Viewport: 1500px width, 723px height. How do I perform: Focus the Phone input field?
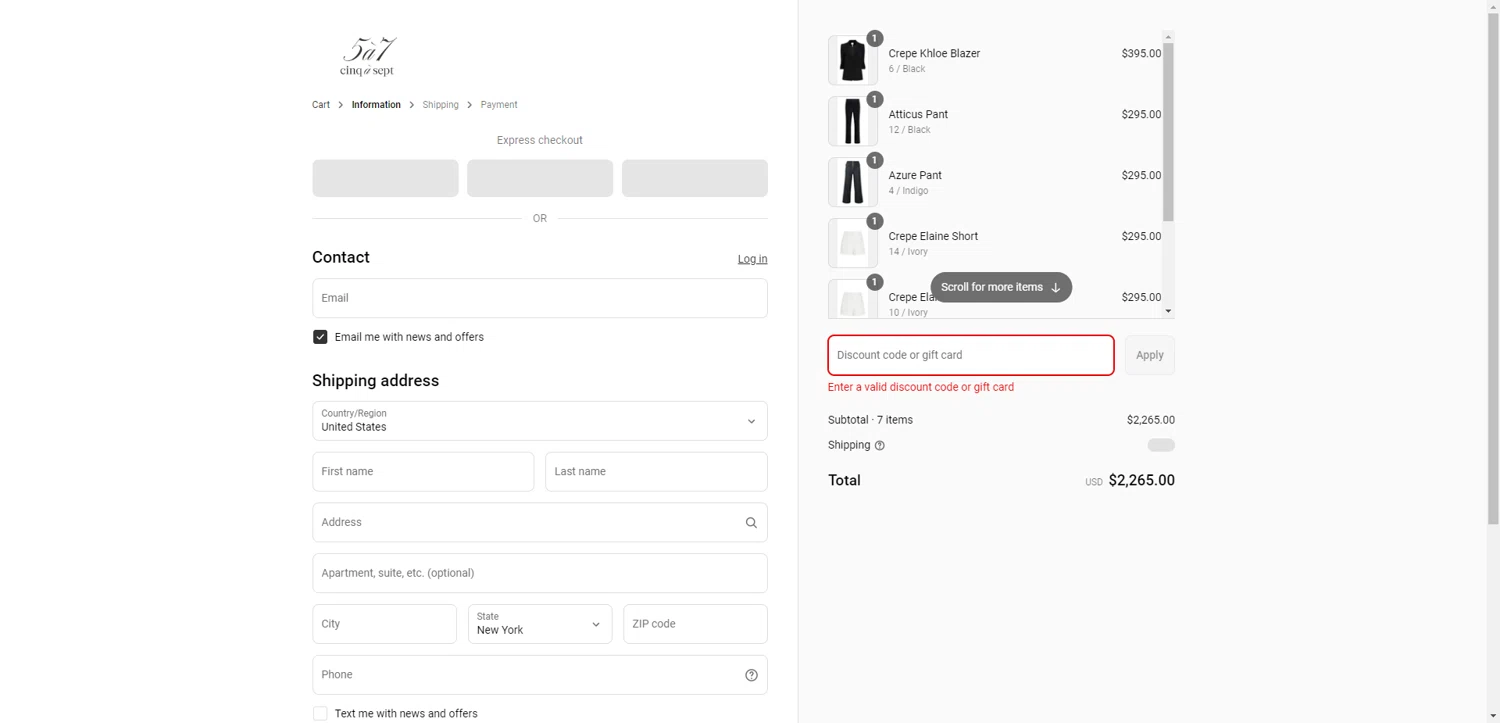coord(540,675)
